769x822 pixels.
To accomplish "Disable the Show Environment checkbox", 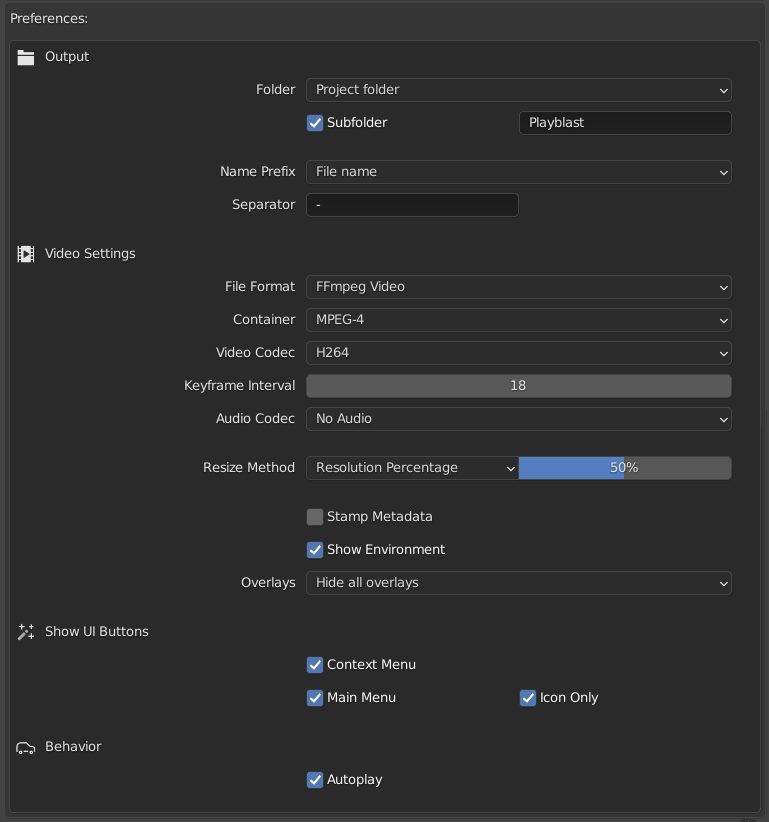I will (315, 550).
